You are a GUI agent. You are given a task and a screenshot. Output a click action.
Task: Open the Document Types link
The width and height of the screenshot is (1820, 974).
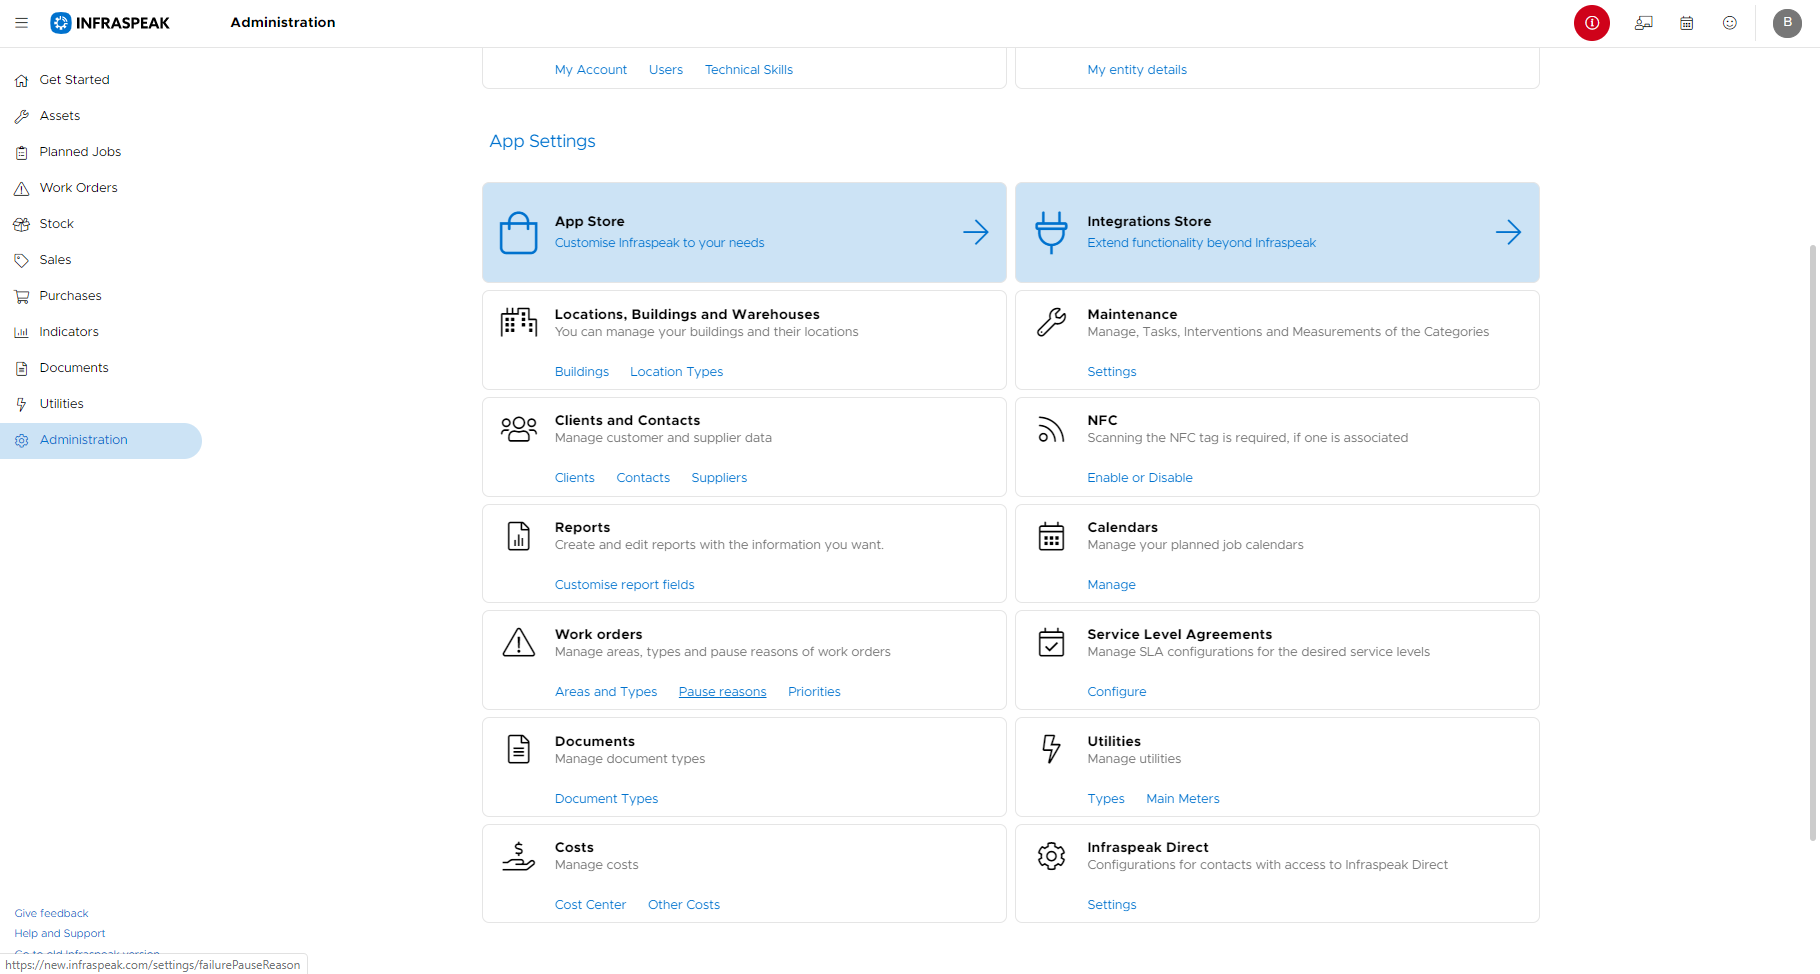[606, 799]
